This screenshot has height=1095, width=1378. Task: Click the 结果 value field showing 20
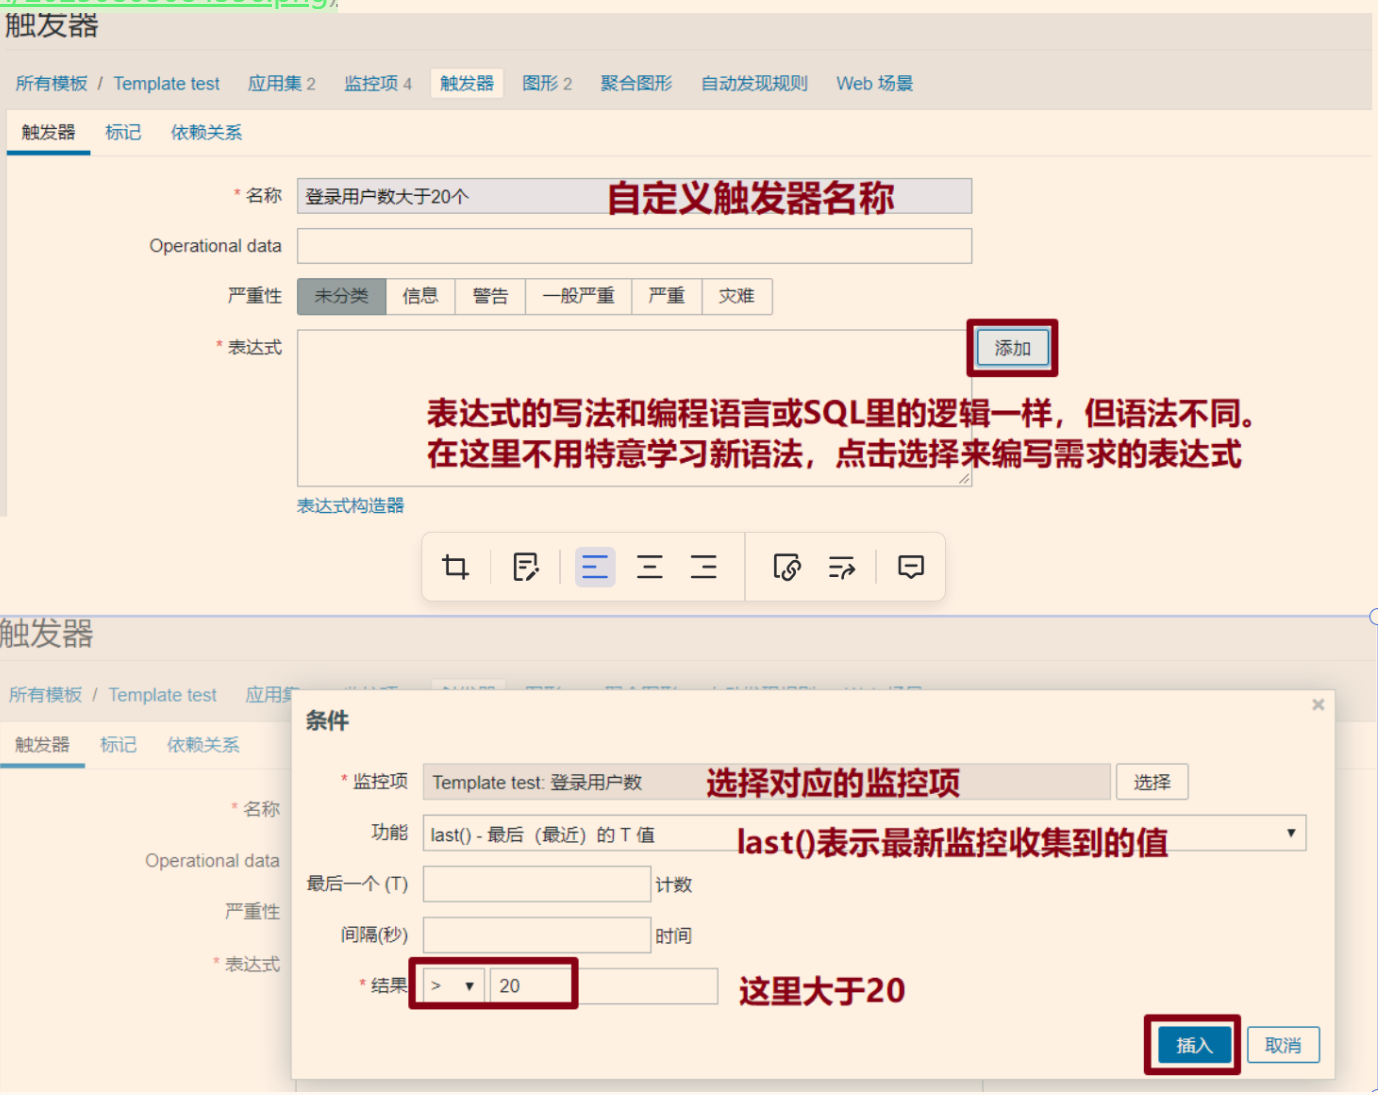point(603,986)
